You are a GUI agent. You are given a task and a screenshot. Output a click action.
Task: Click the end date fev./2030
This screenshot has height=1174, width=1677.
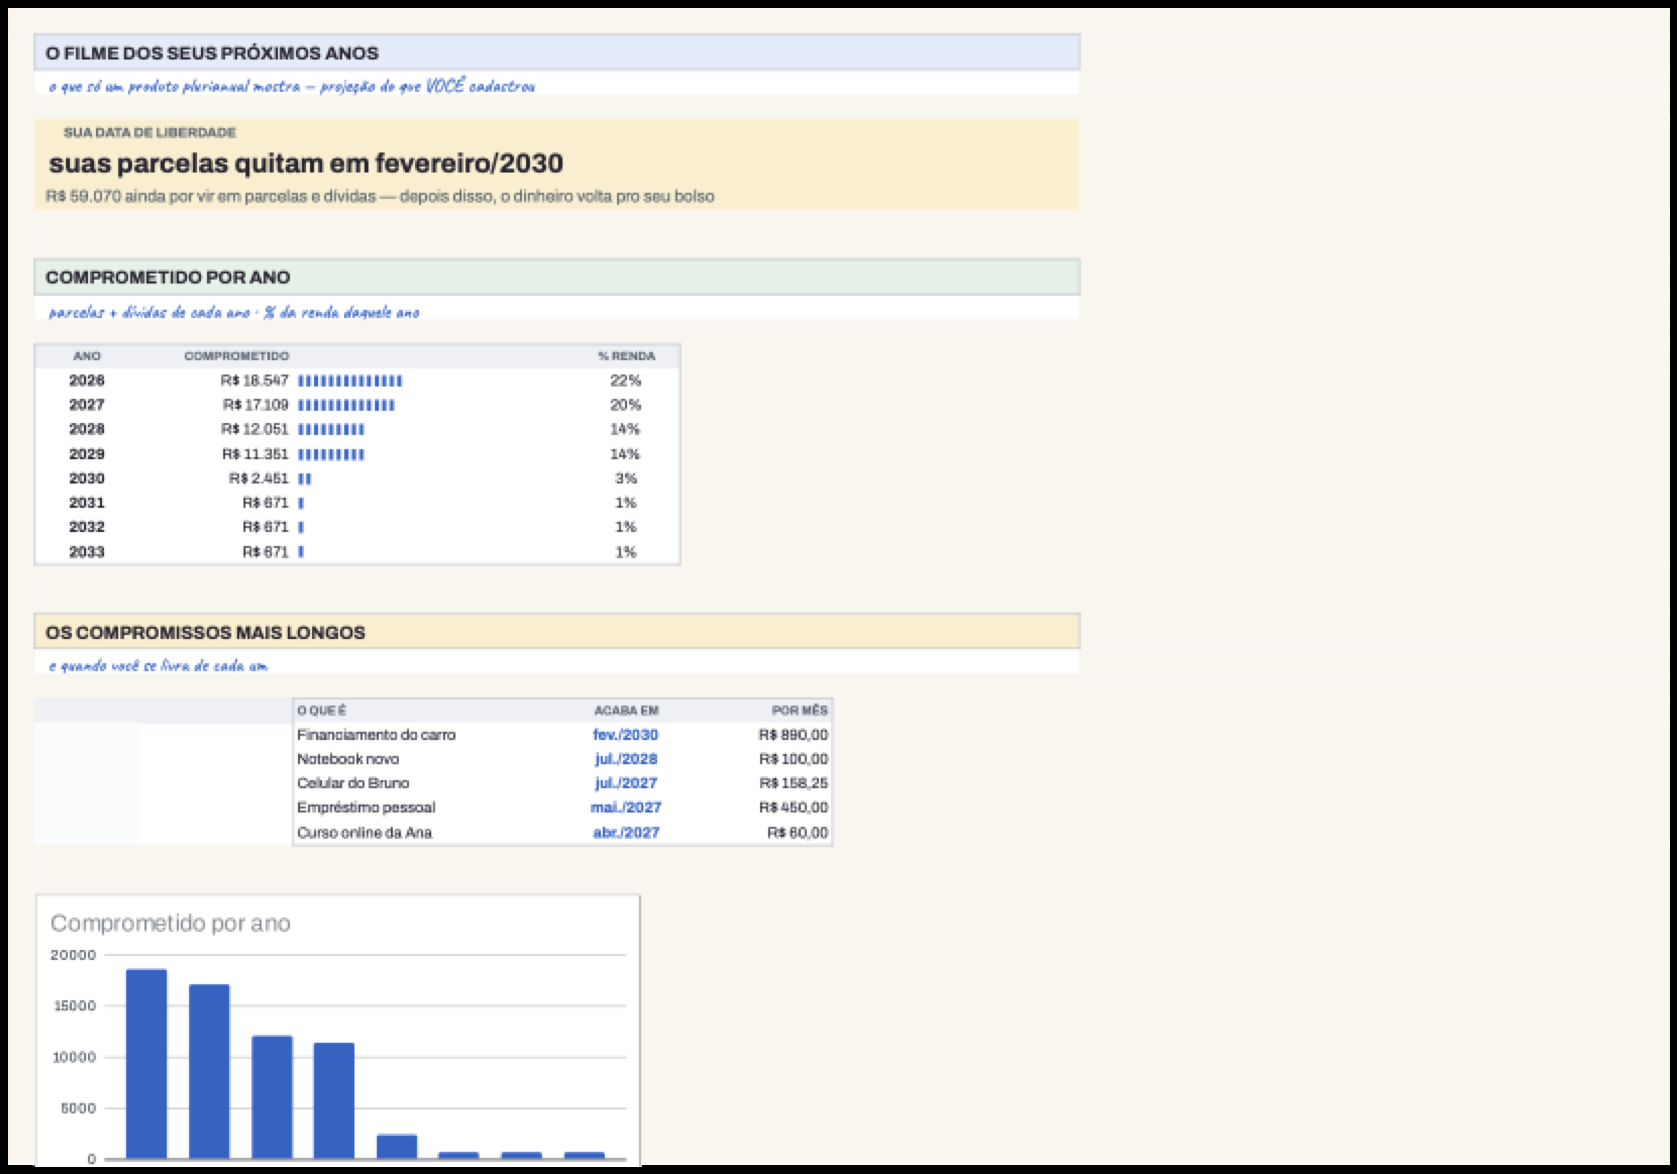[626, 734]
